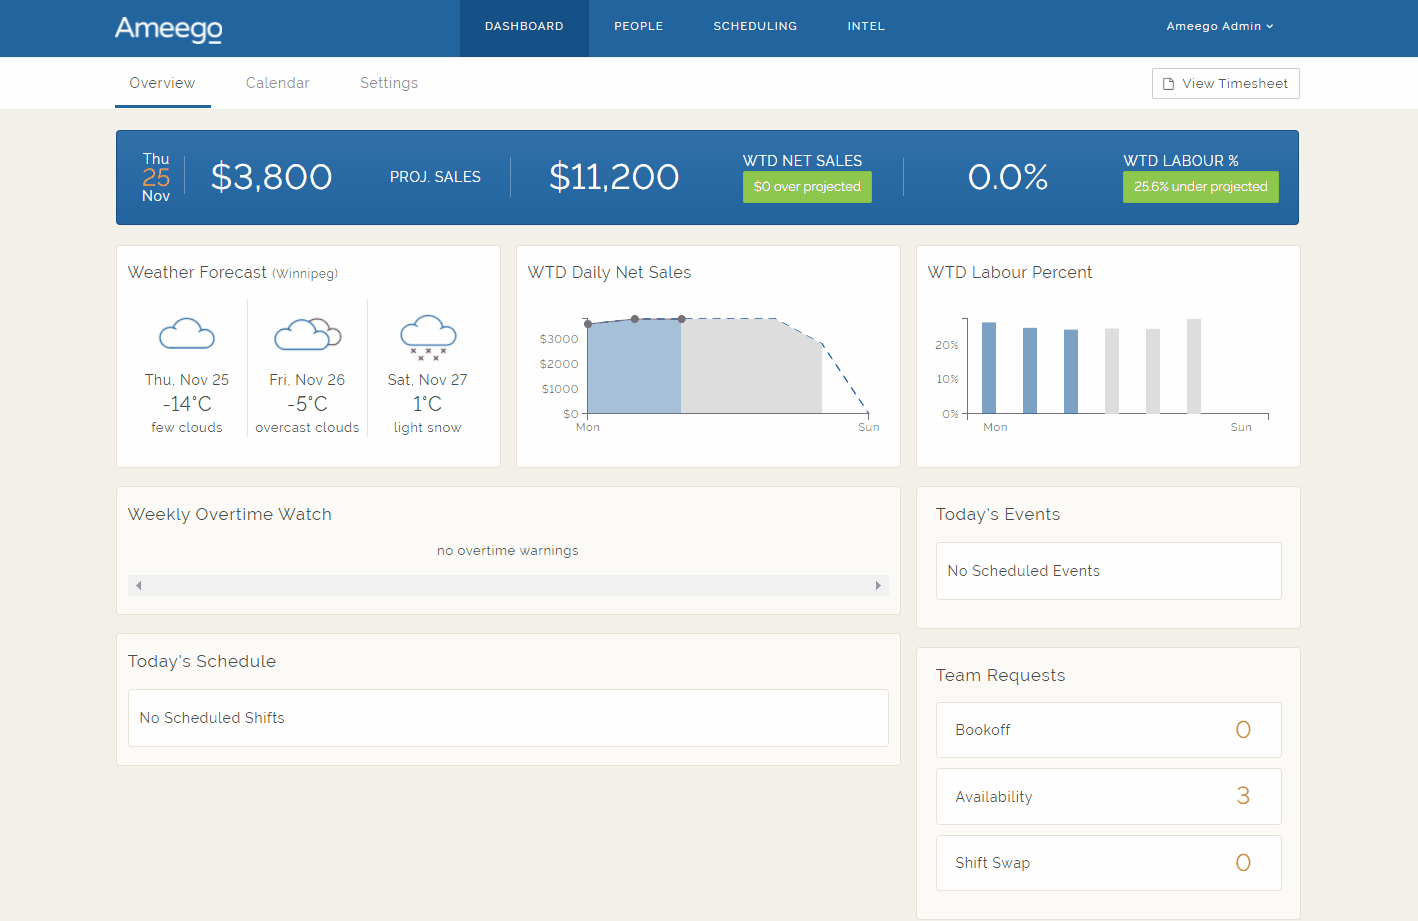Click the overcast clouds icon for Friday
Image resolution: width=1418 pixels, height=921 pixels.
tap(307, 334)
